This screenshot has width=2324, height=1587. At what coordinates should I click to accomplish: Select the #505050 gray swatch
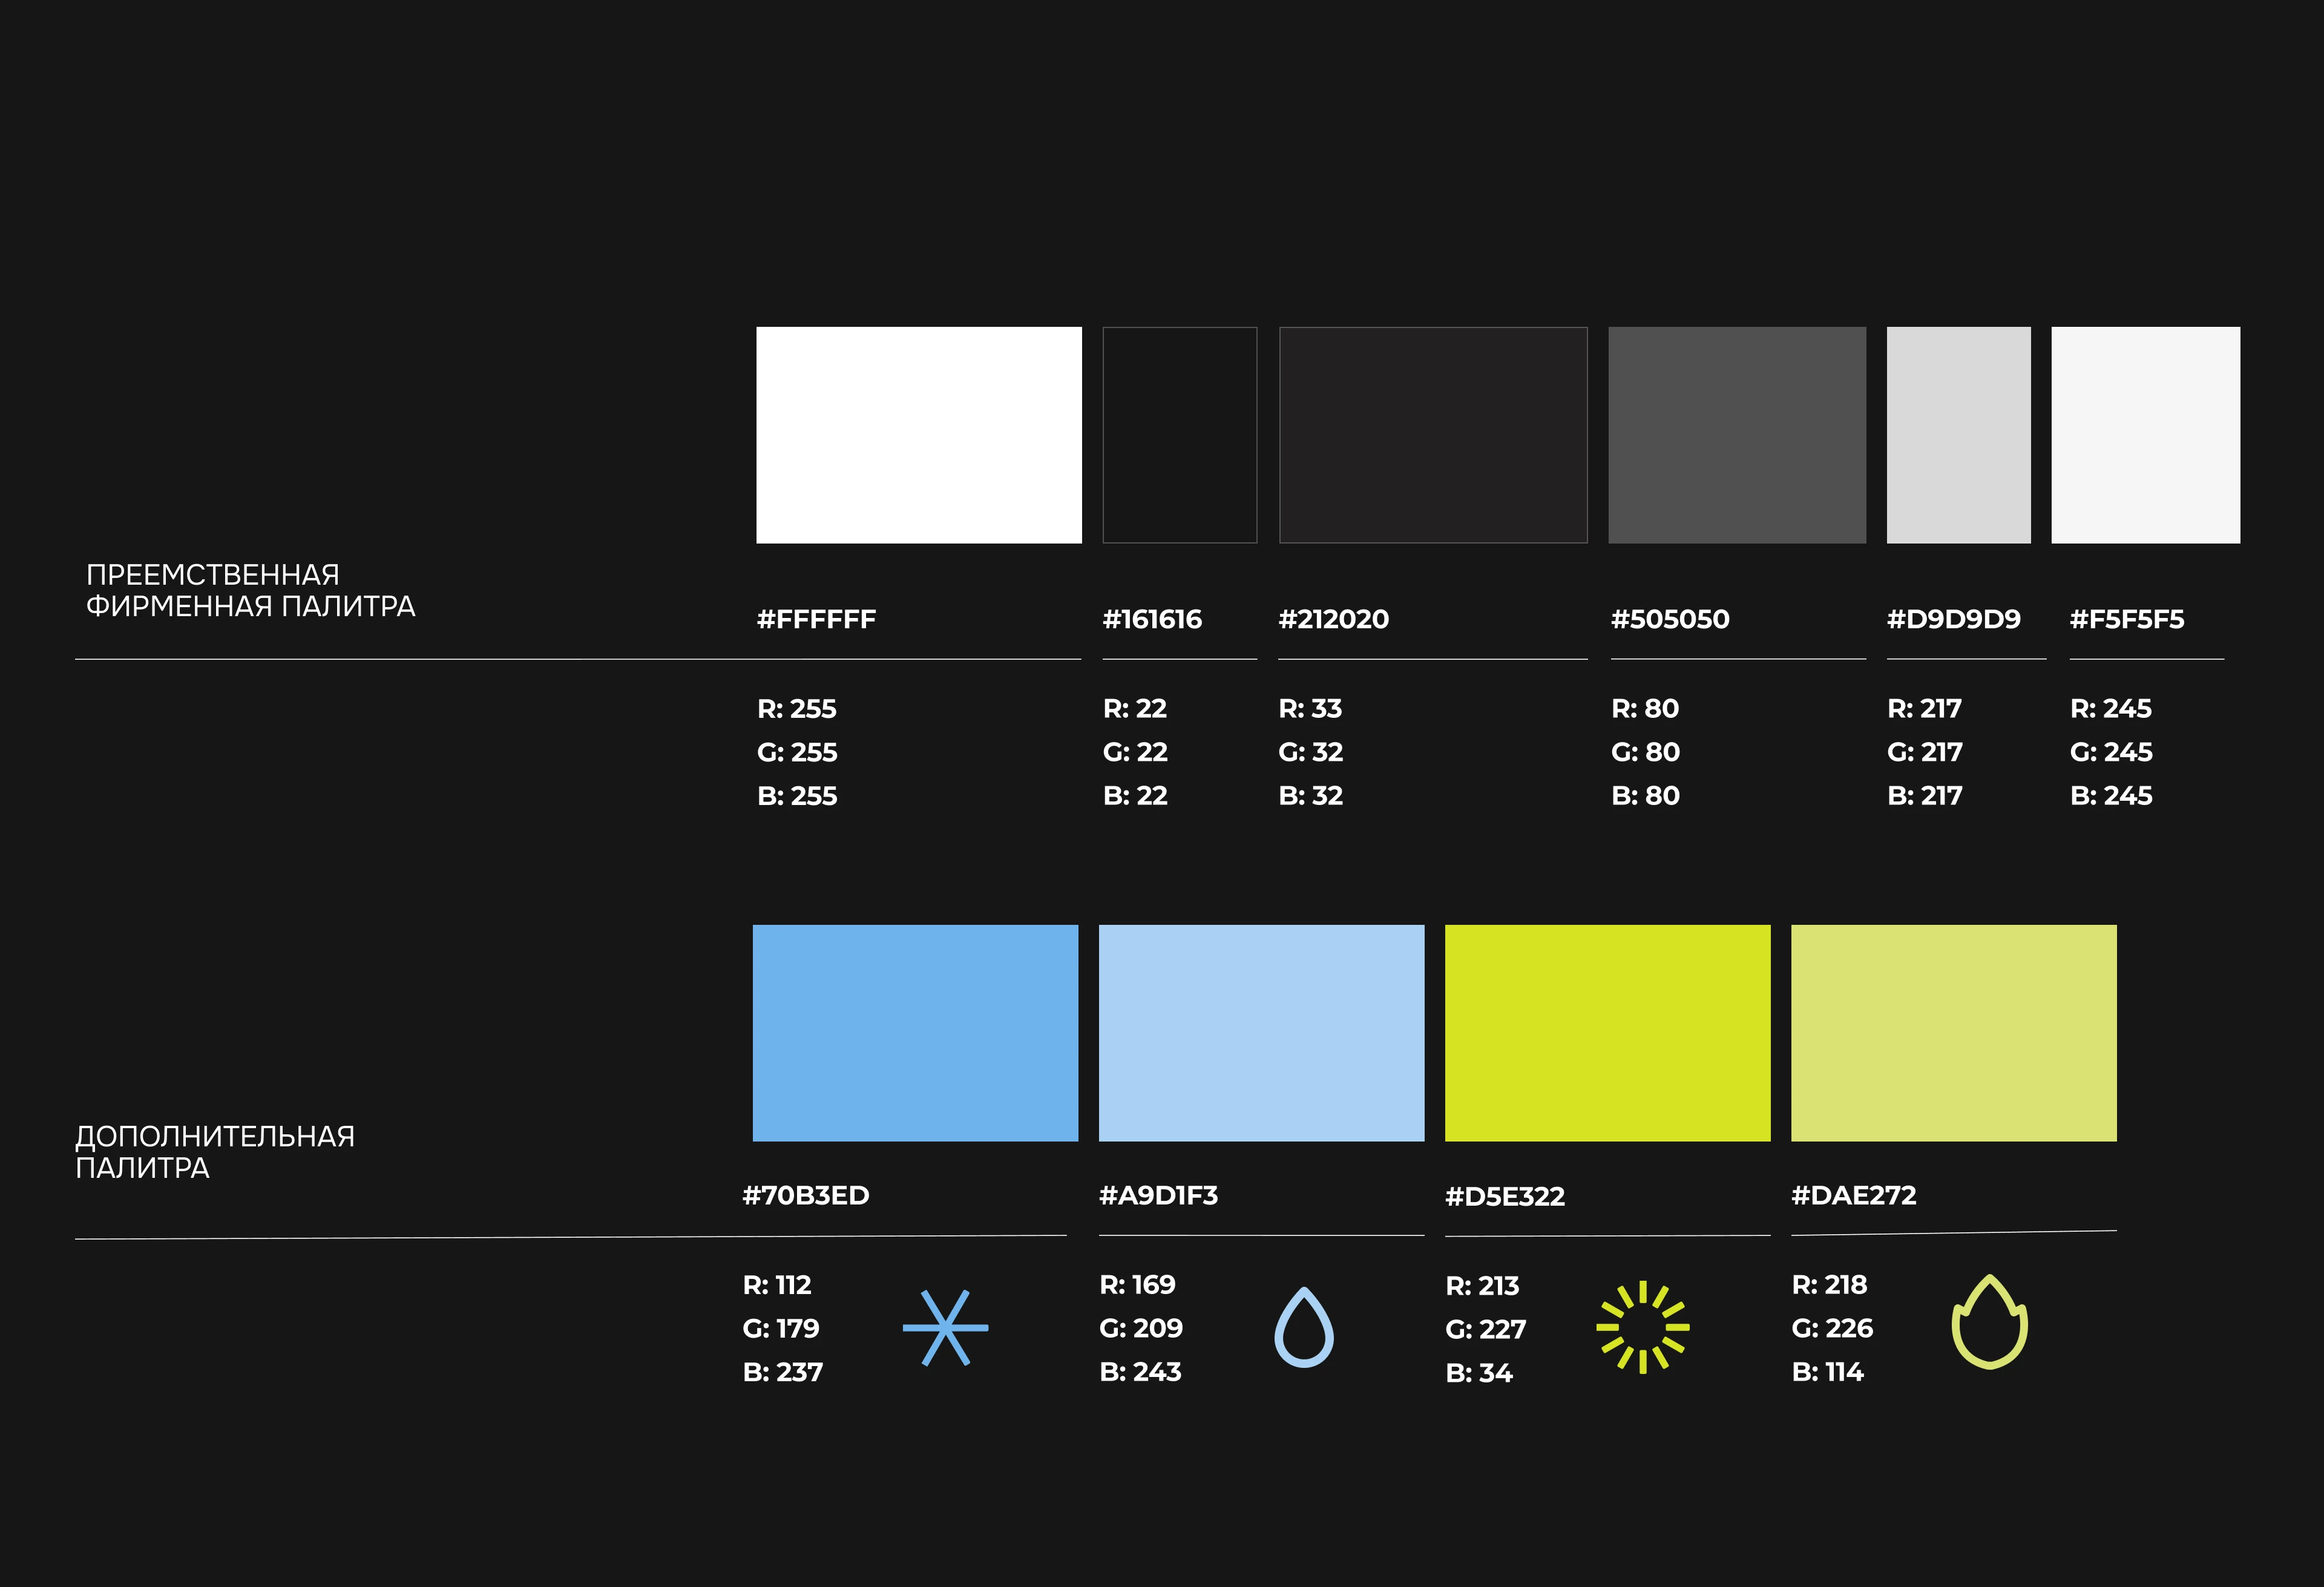click(1736, 435)
